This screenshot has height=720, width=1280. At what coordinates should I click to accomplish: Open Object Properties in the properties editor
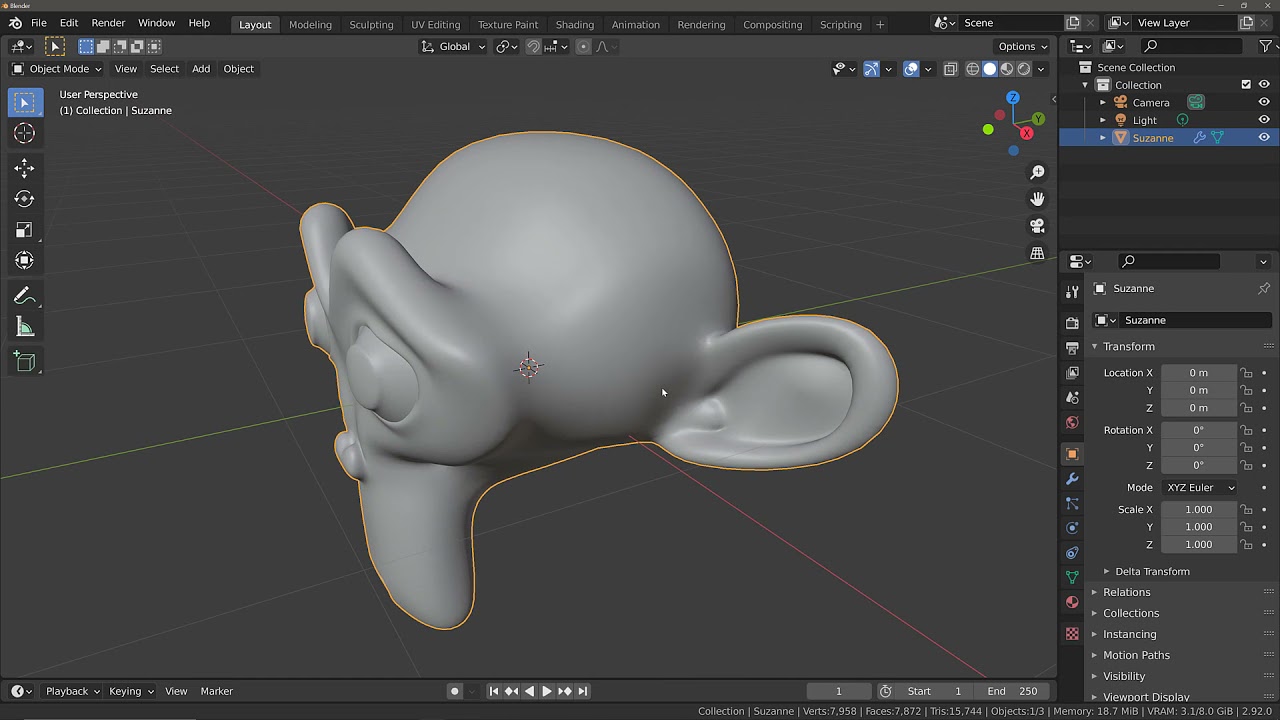[1071, 453]
